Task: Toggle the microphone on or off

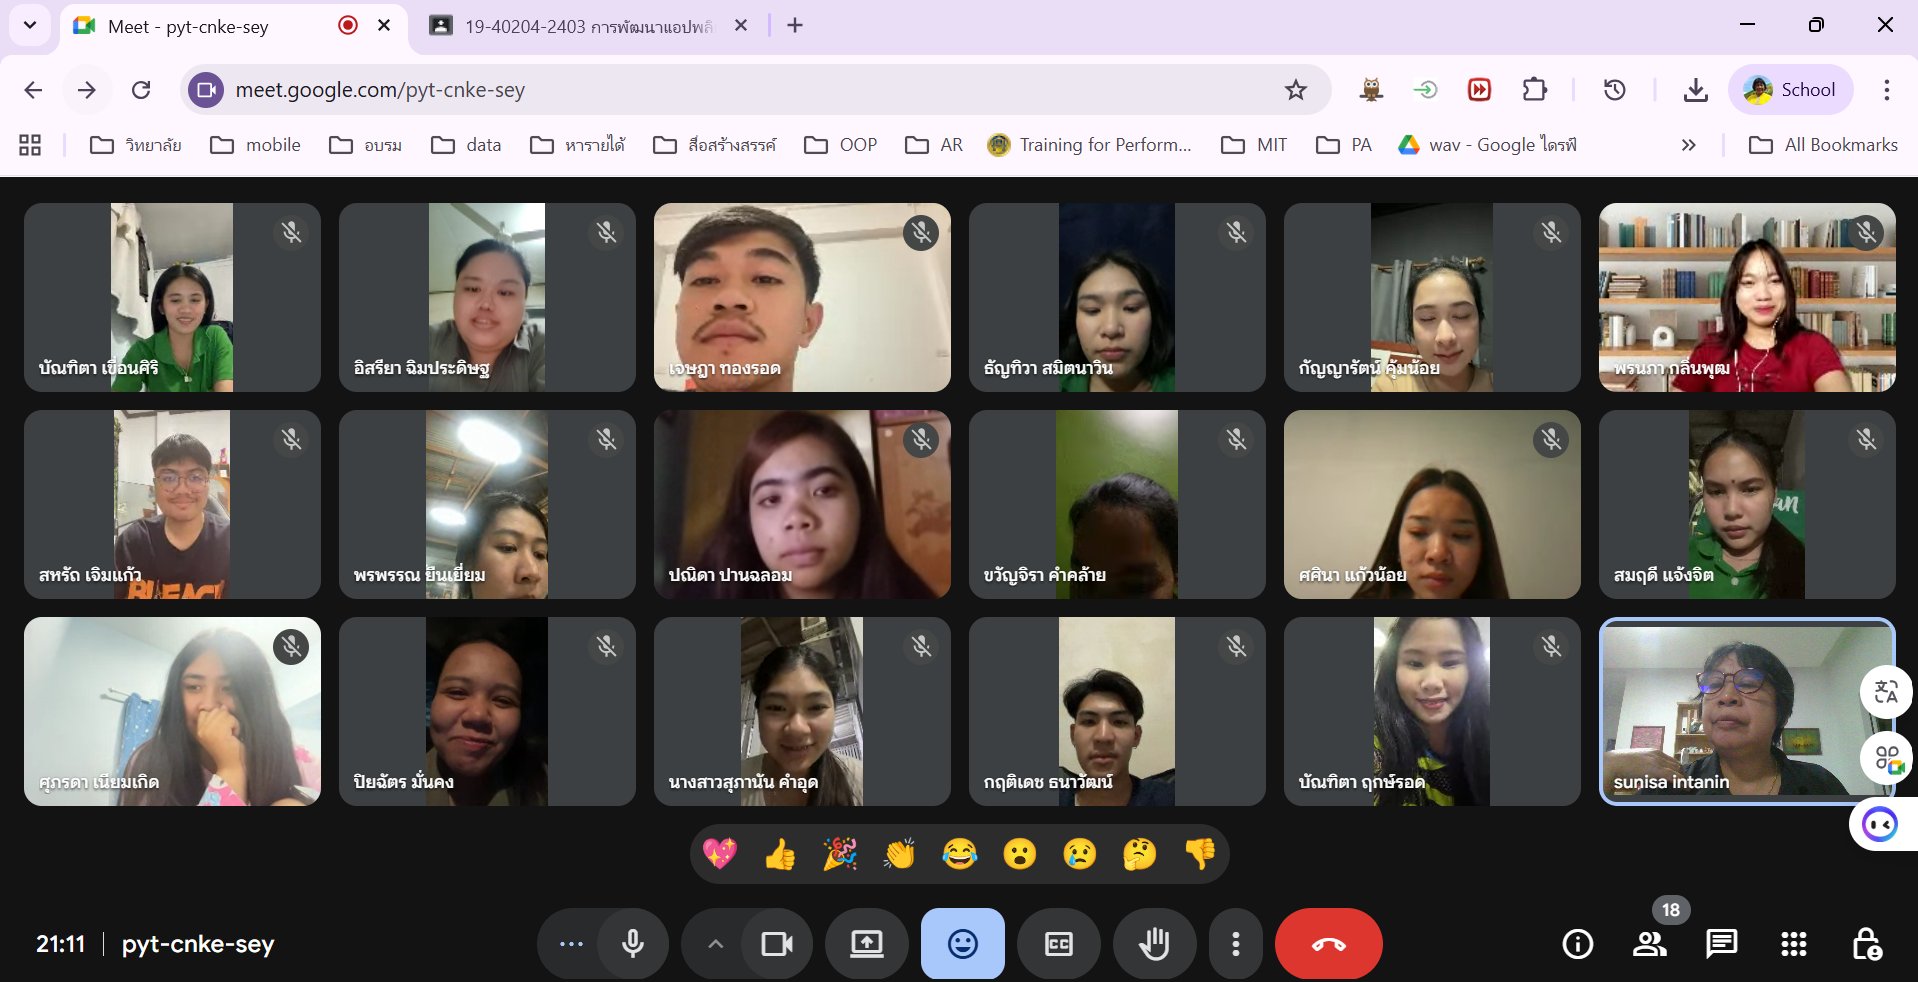Action: pyautogui.click(x=633, y=944)
